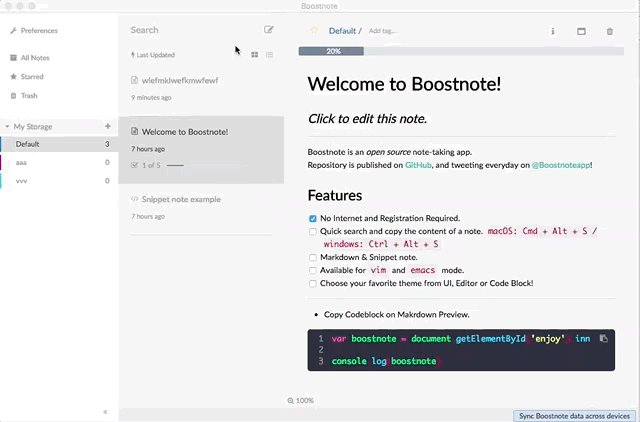Switch to default card list view
Screen dimensions: 640x422
tap(254, 55)
